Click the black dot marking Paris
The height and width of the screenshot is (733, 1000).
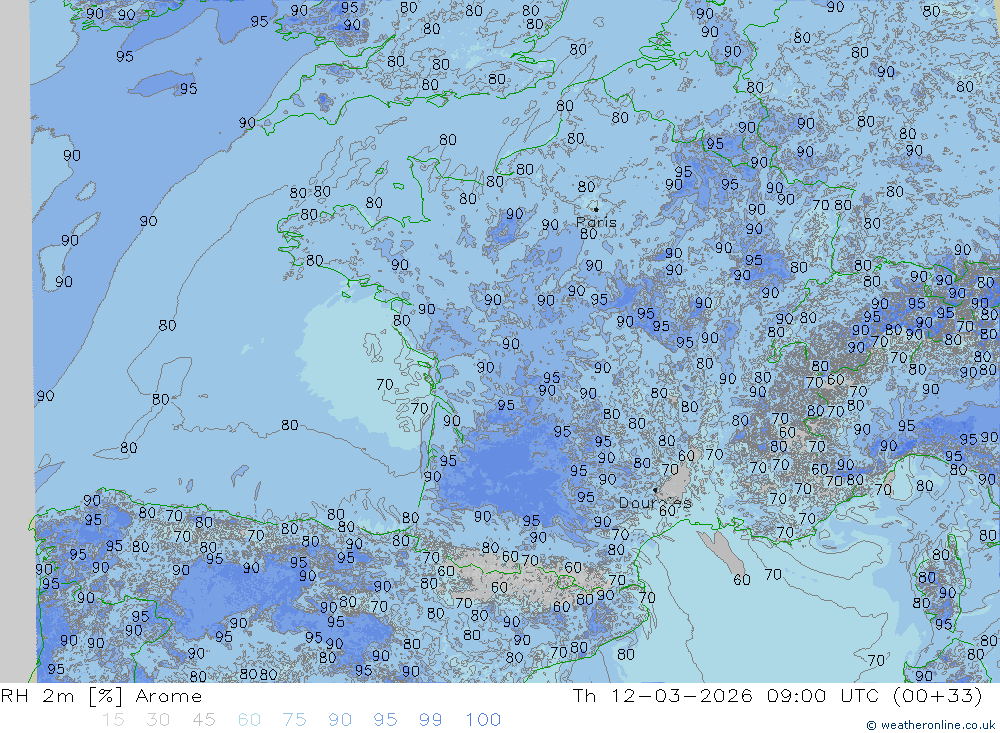tap(596, 209)
